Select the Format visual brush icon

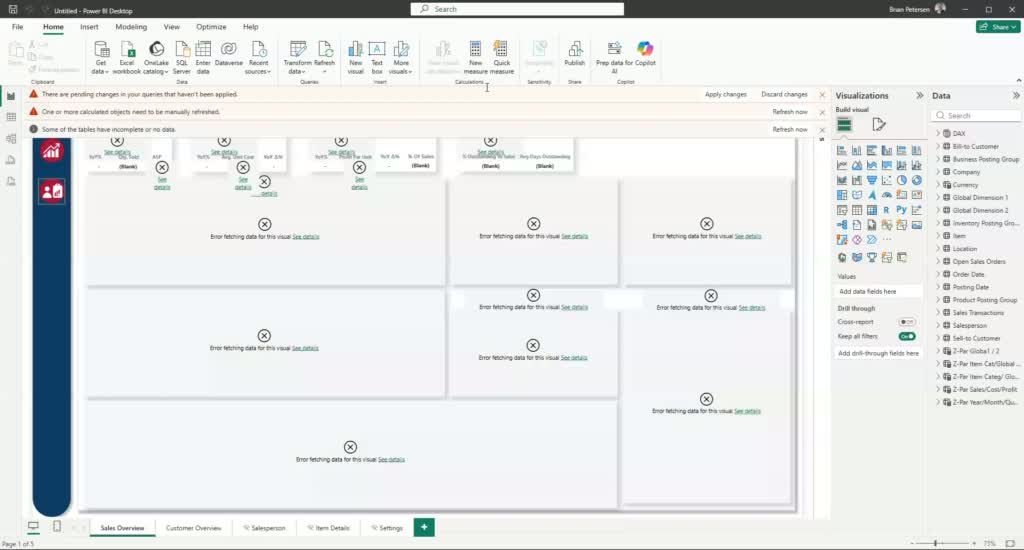point(879,124)
